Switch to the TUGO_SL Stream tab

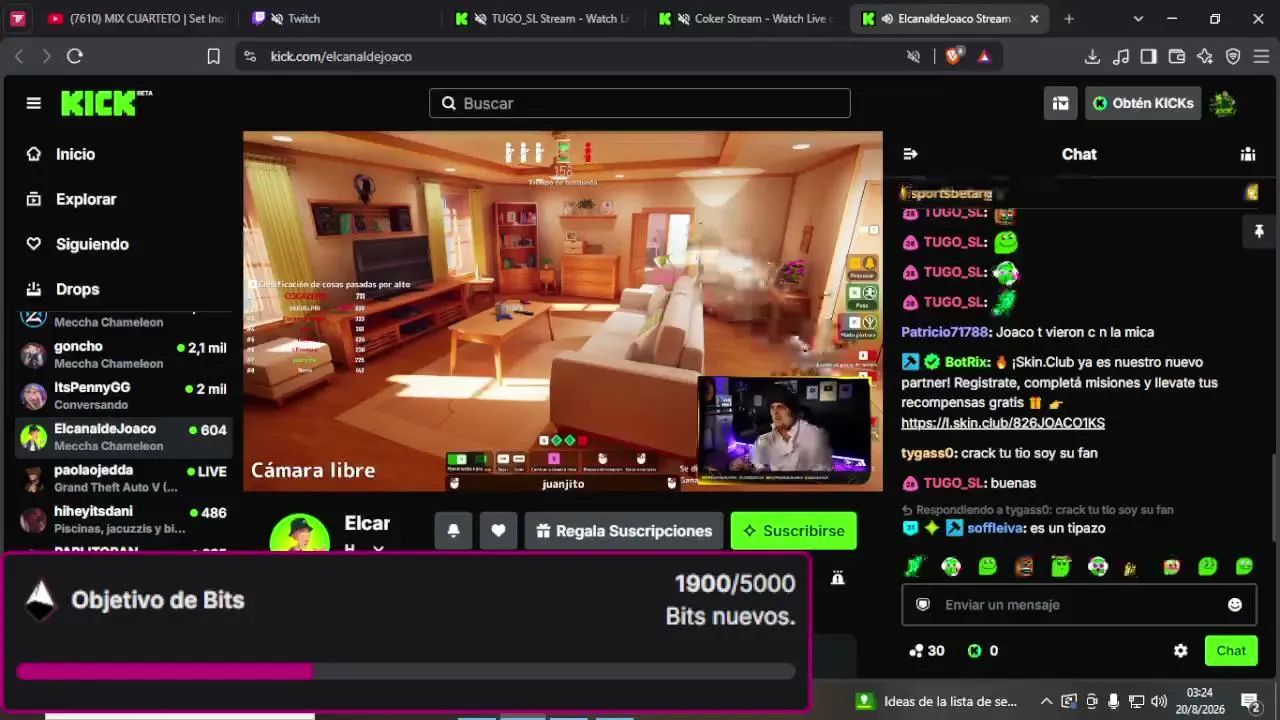[542, 19]
